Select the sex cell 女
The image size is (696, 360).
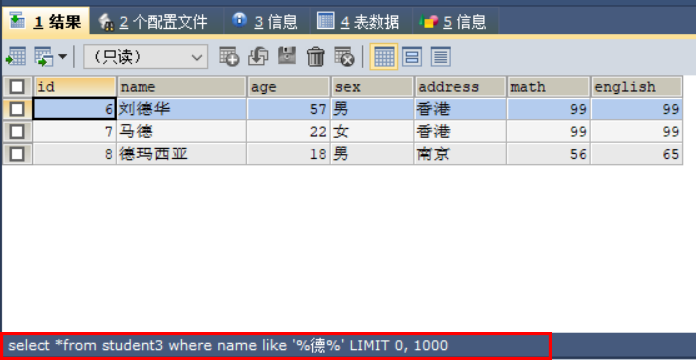[372, 132]
